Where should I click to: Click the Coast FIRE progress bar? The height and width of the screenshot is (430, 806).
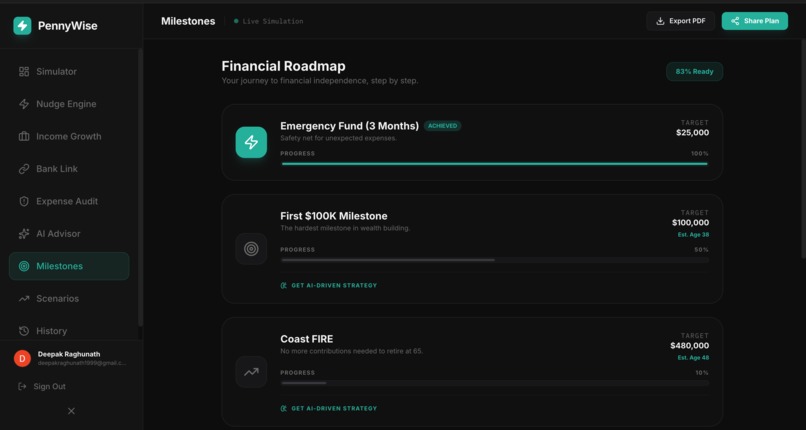(494, 383)
